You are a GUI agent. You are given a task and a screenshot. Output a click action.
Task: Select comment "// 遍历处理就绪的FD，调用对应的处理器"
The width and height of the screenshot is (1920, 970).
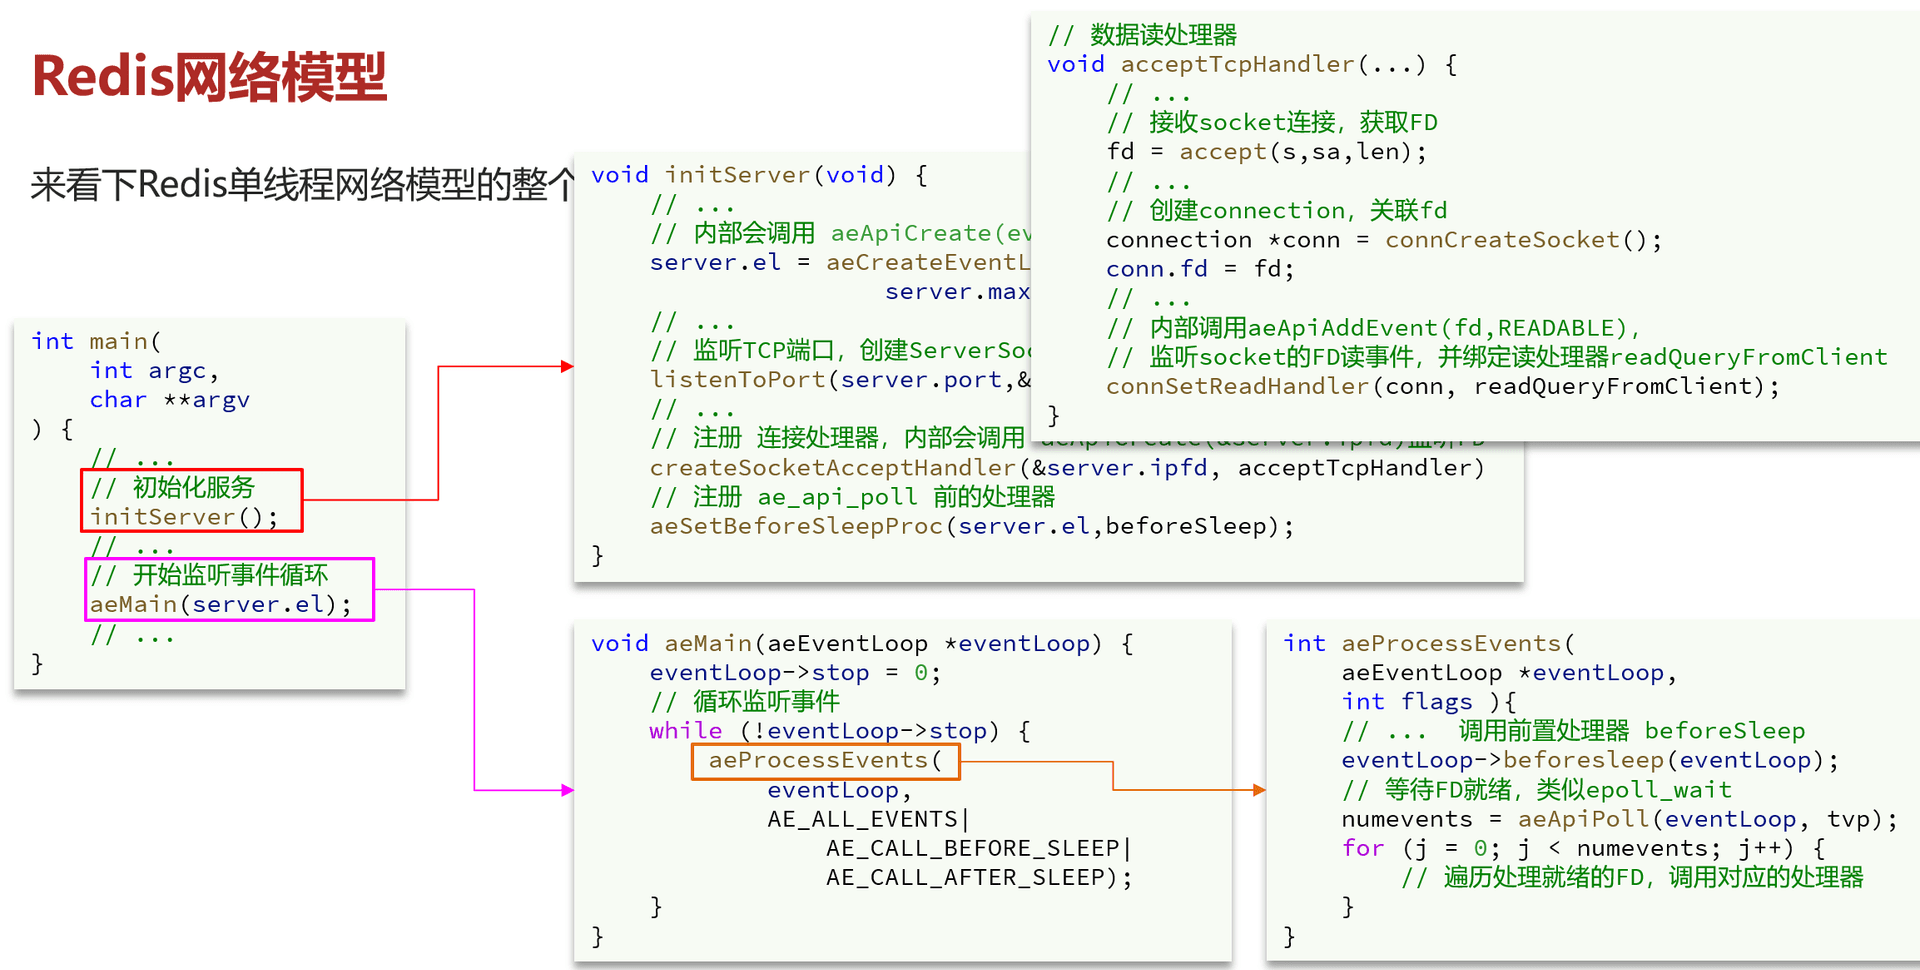coord(1632,877)
